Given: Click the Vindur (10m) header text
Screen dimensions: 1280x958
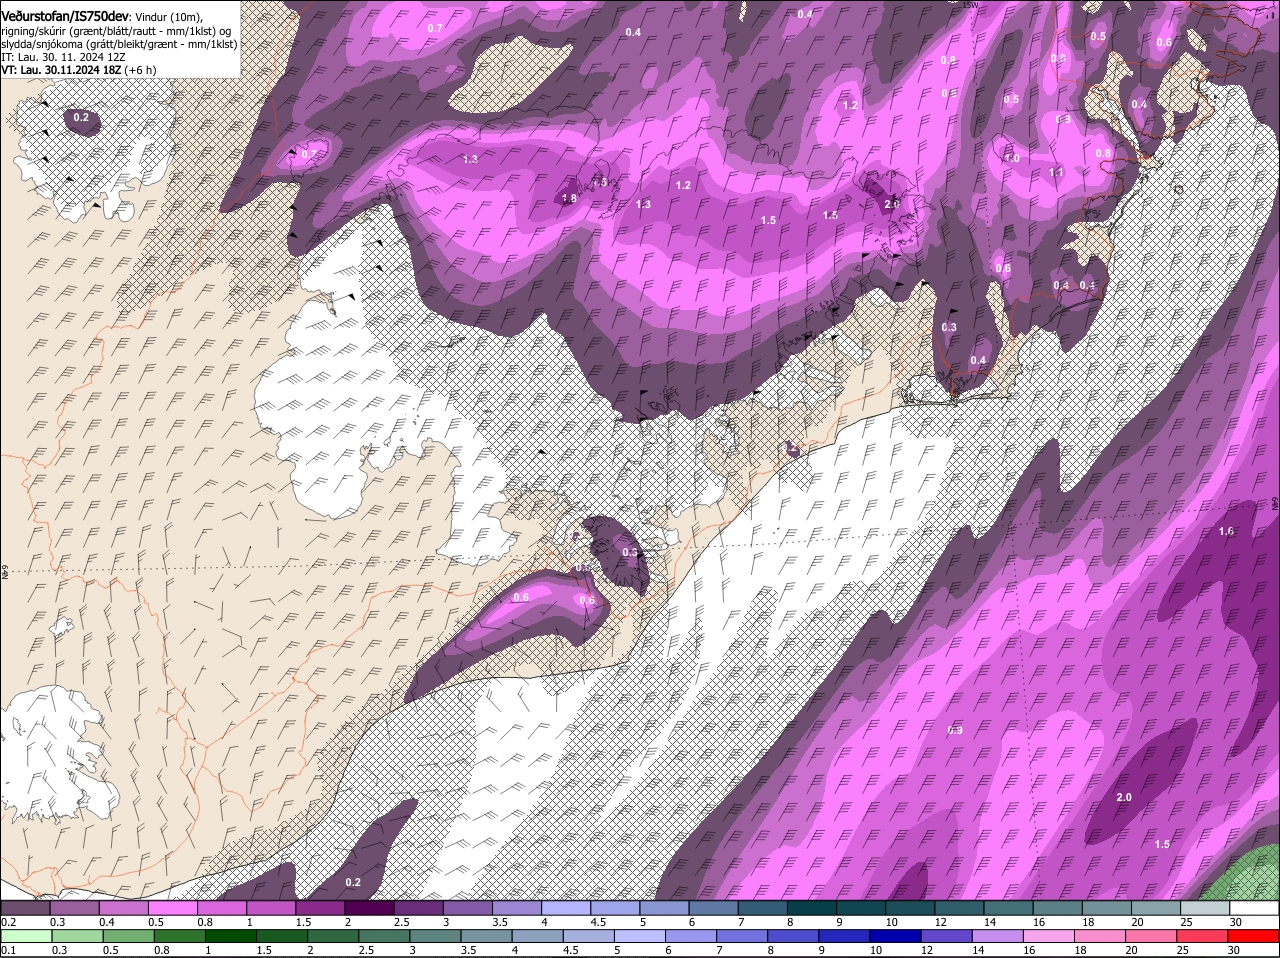Looking at the screenshot, I should 169,17.
